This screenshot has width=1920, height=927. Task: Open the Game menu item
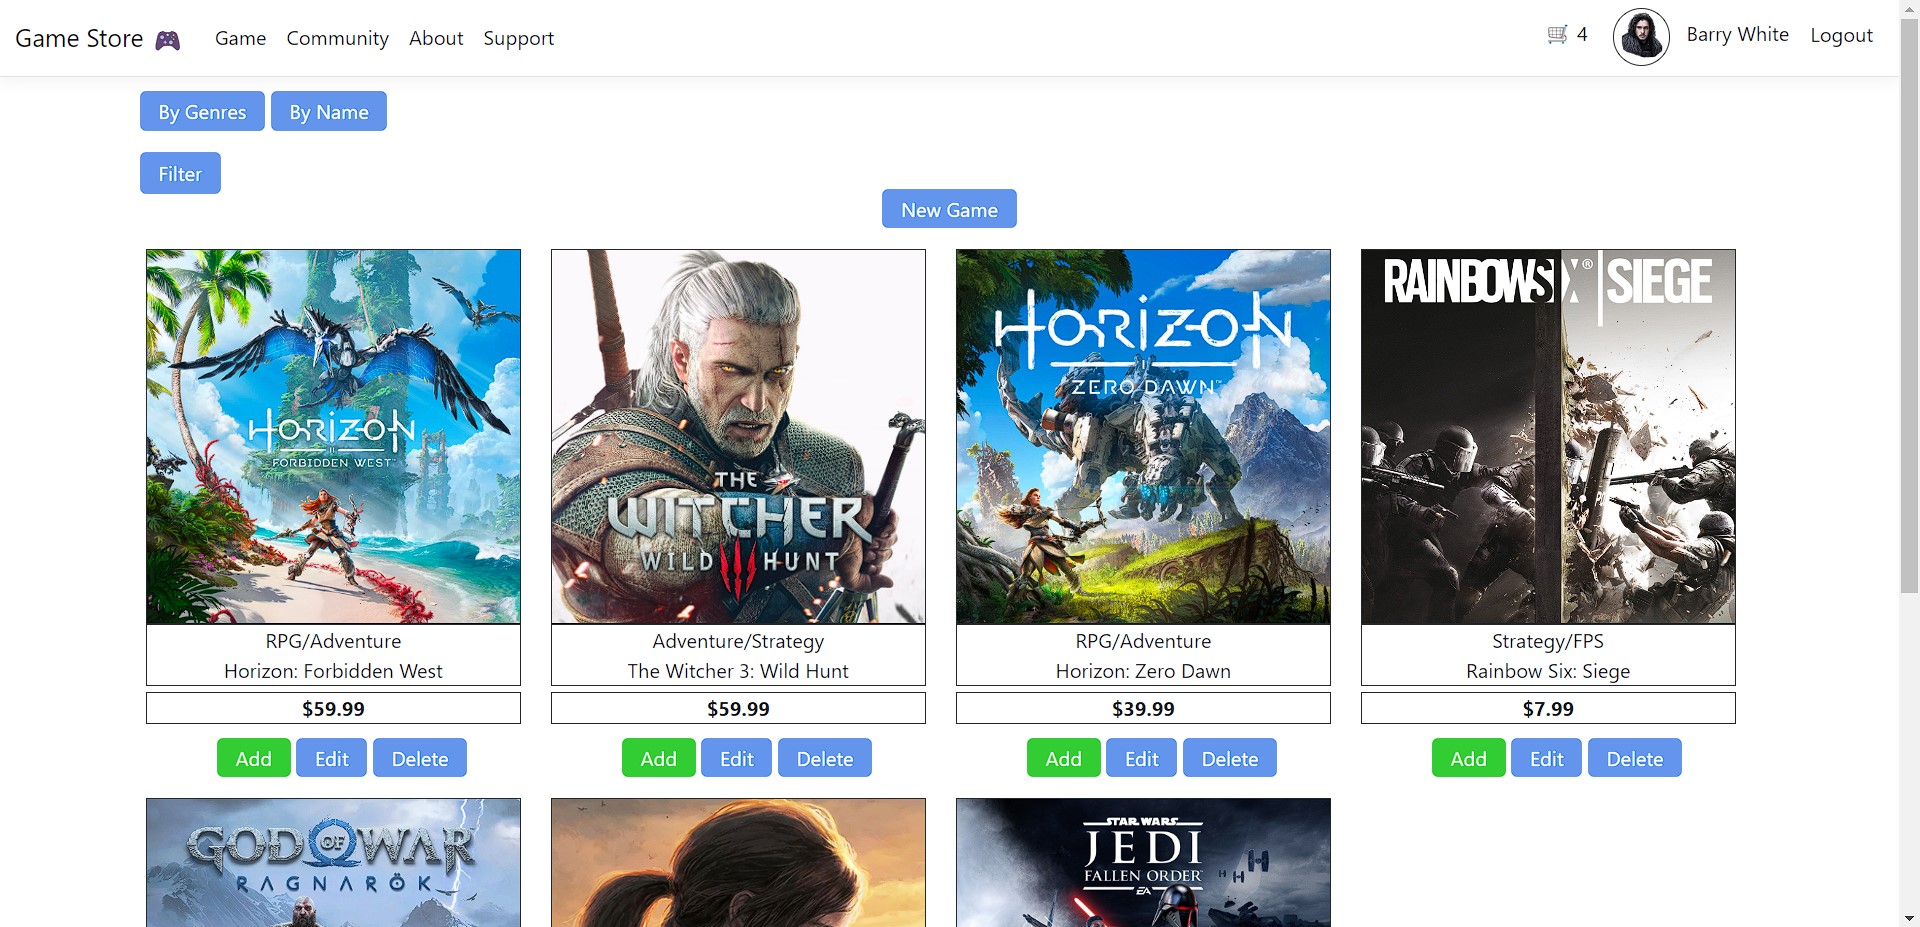coord(240,38)
